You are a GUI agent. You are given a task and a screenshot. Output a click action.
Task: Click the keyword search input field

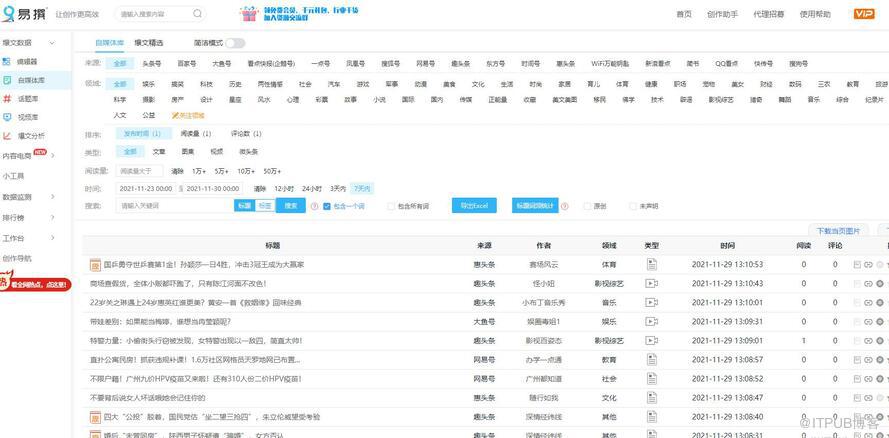coord(173,206)
